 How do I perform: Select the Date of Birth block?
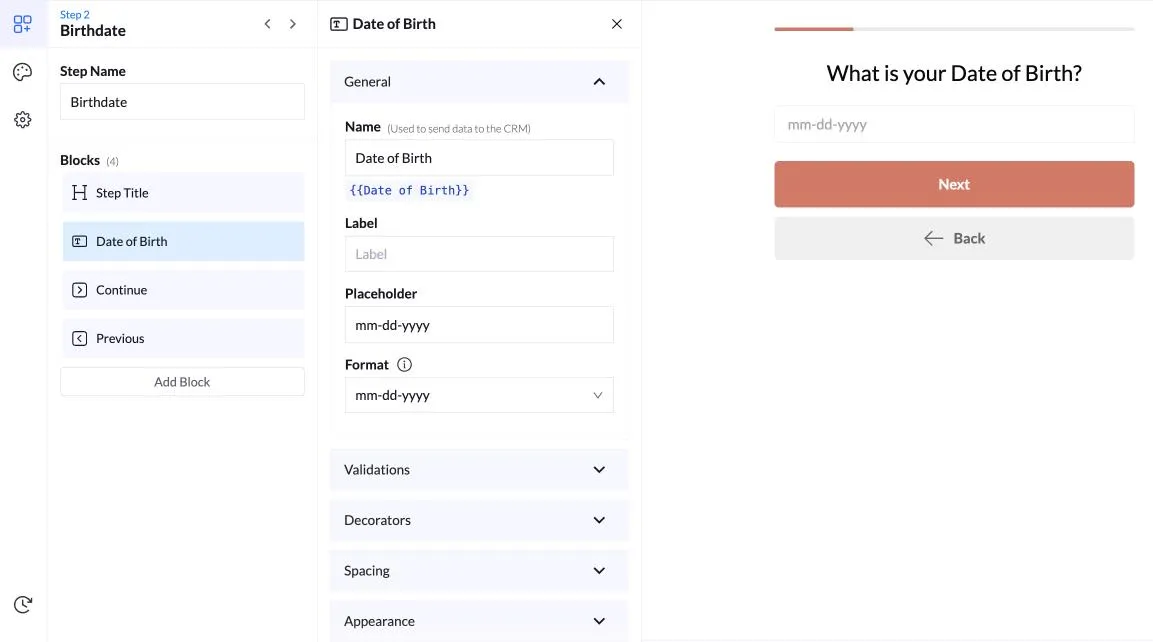[x=183, y=241]
